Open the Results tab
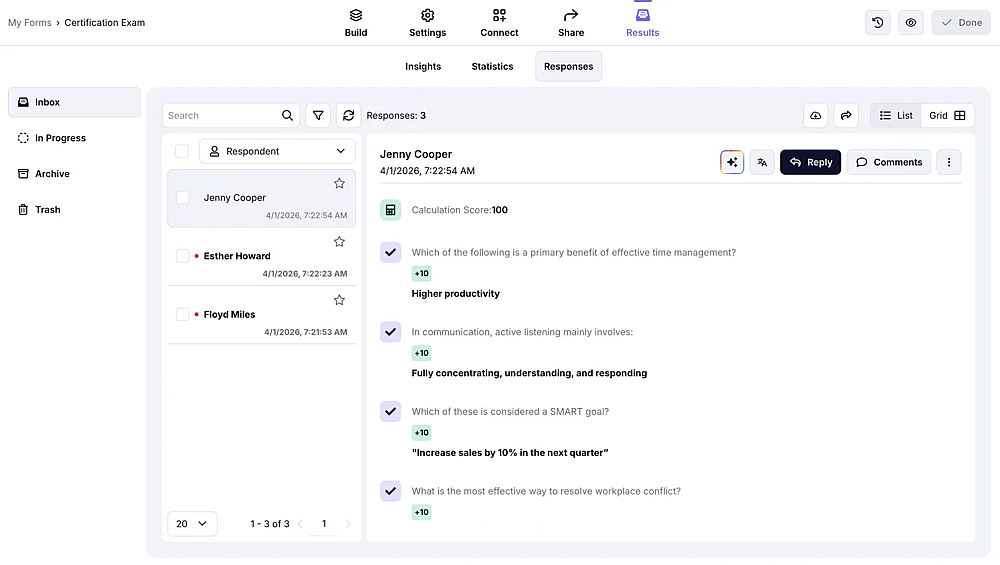 (642, 23)
